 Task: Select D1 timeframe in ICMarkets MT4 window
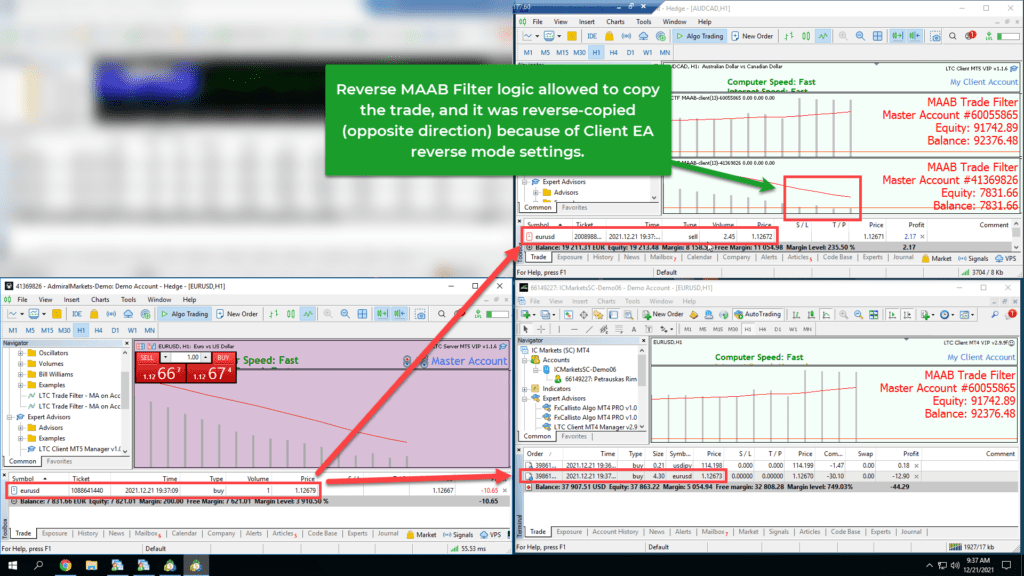click(x=777, y=330)
